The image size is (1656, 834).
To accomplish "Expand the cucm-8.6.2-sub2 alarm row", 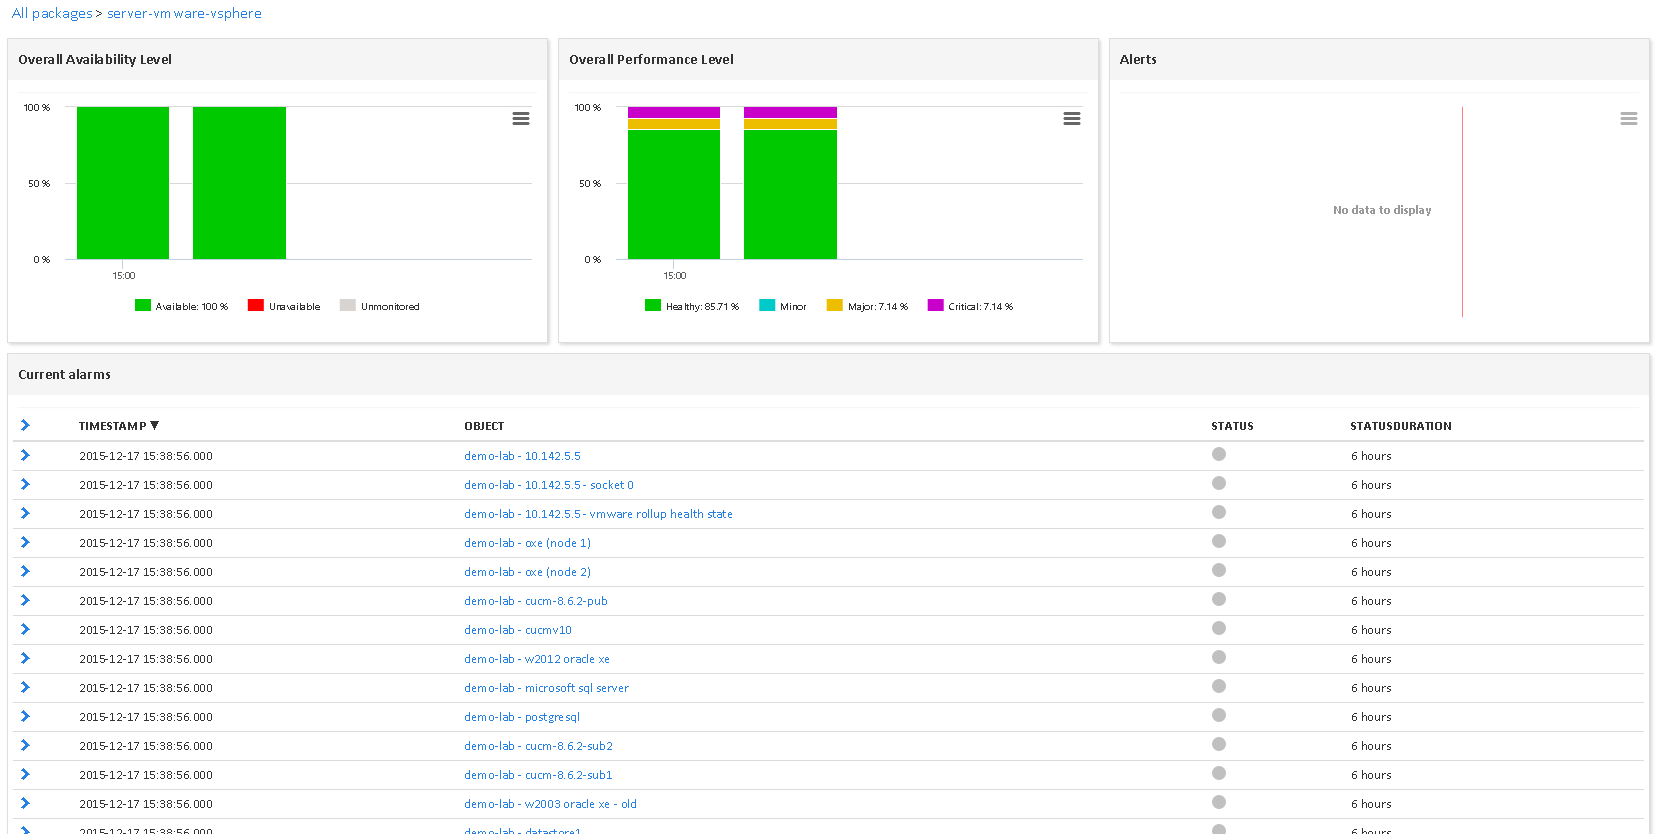I will point(25,745).
